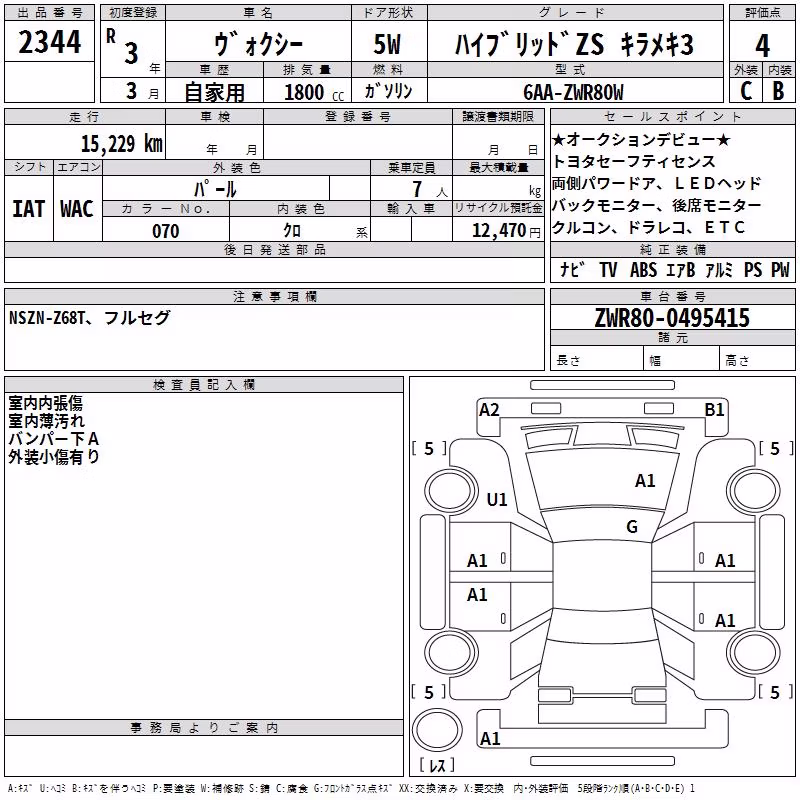This screenshot has height=800, width=800.
Task: Click the 出品番号 header
Action: click(49, 13)
